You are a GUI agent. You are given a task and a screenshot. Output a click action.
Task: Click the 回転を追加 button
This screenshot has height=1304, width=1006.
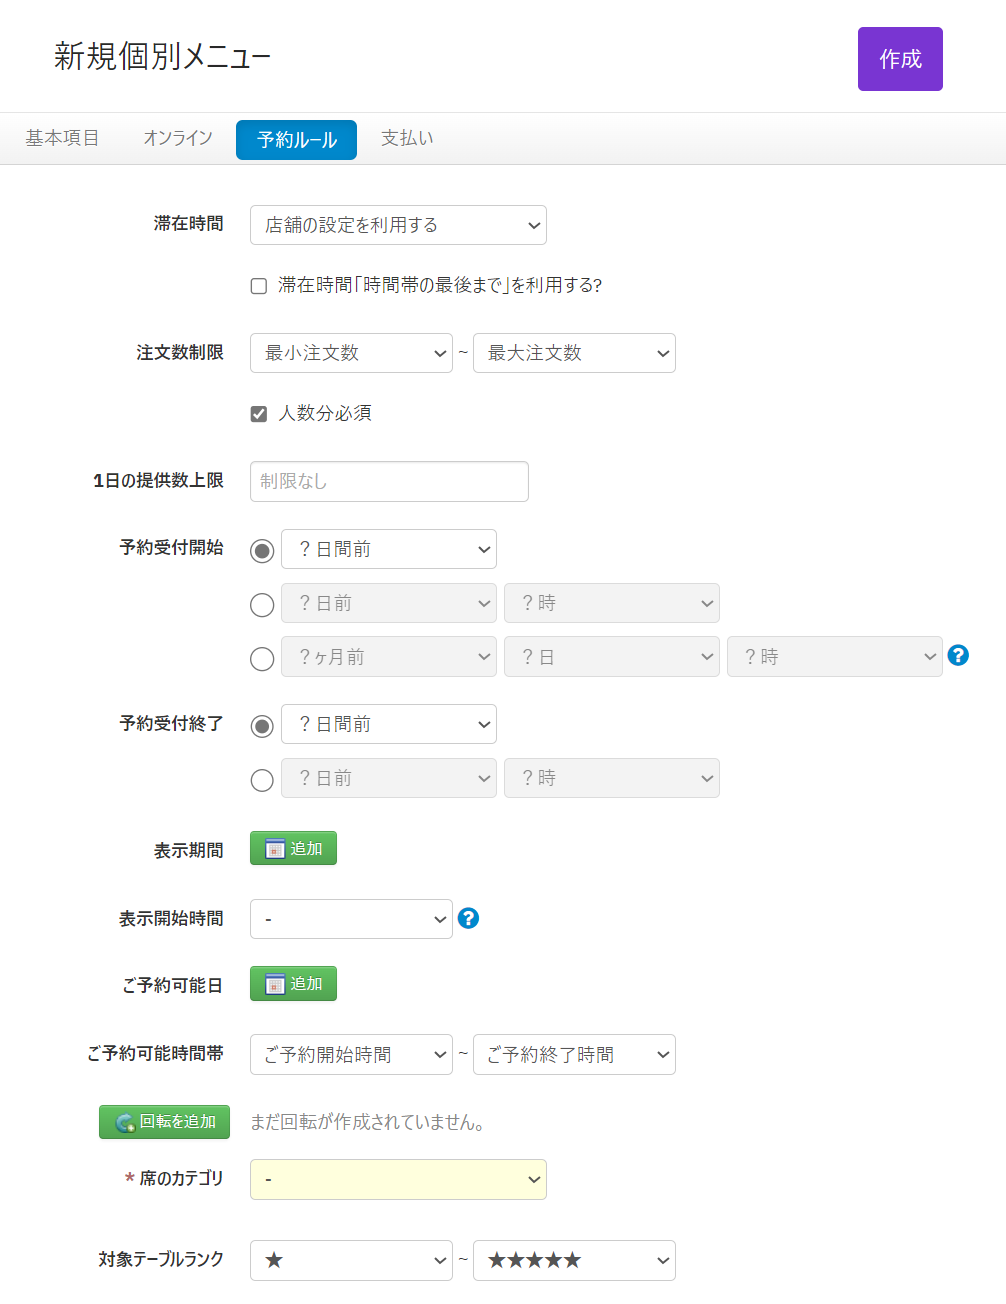coord(164,1122)
